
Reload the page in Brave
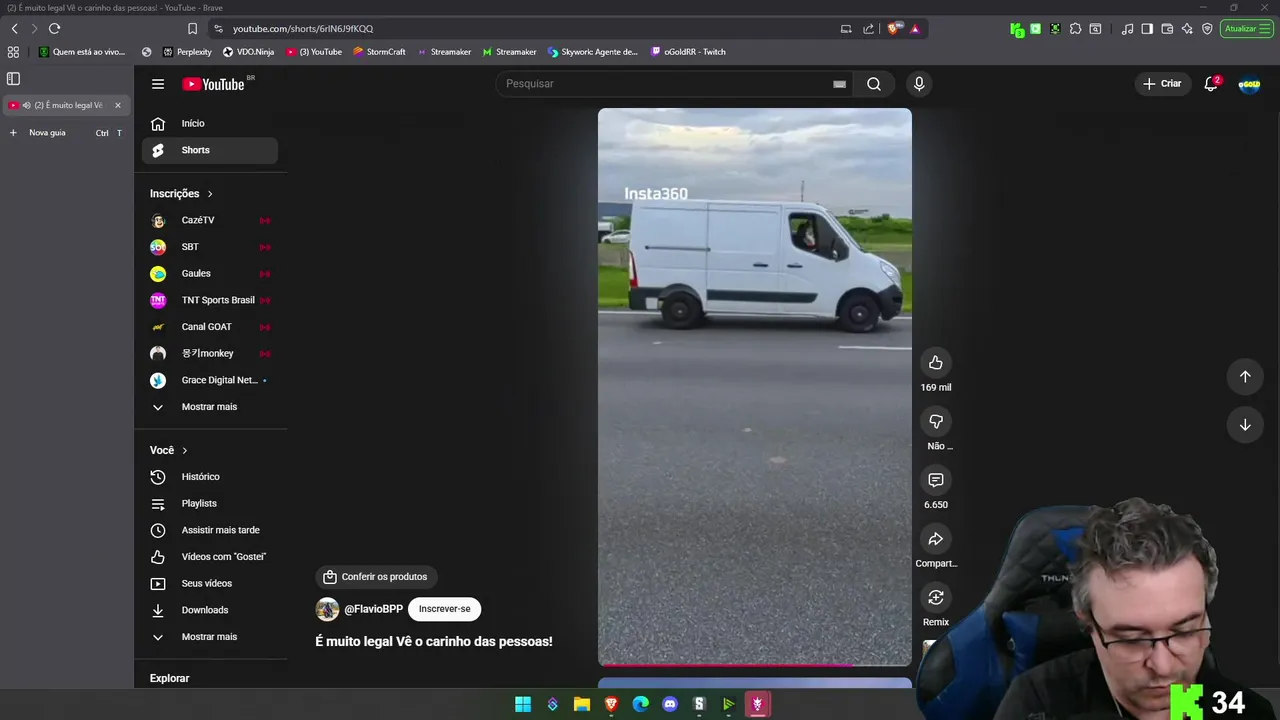54,29
